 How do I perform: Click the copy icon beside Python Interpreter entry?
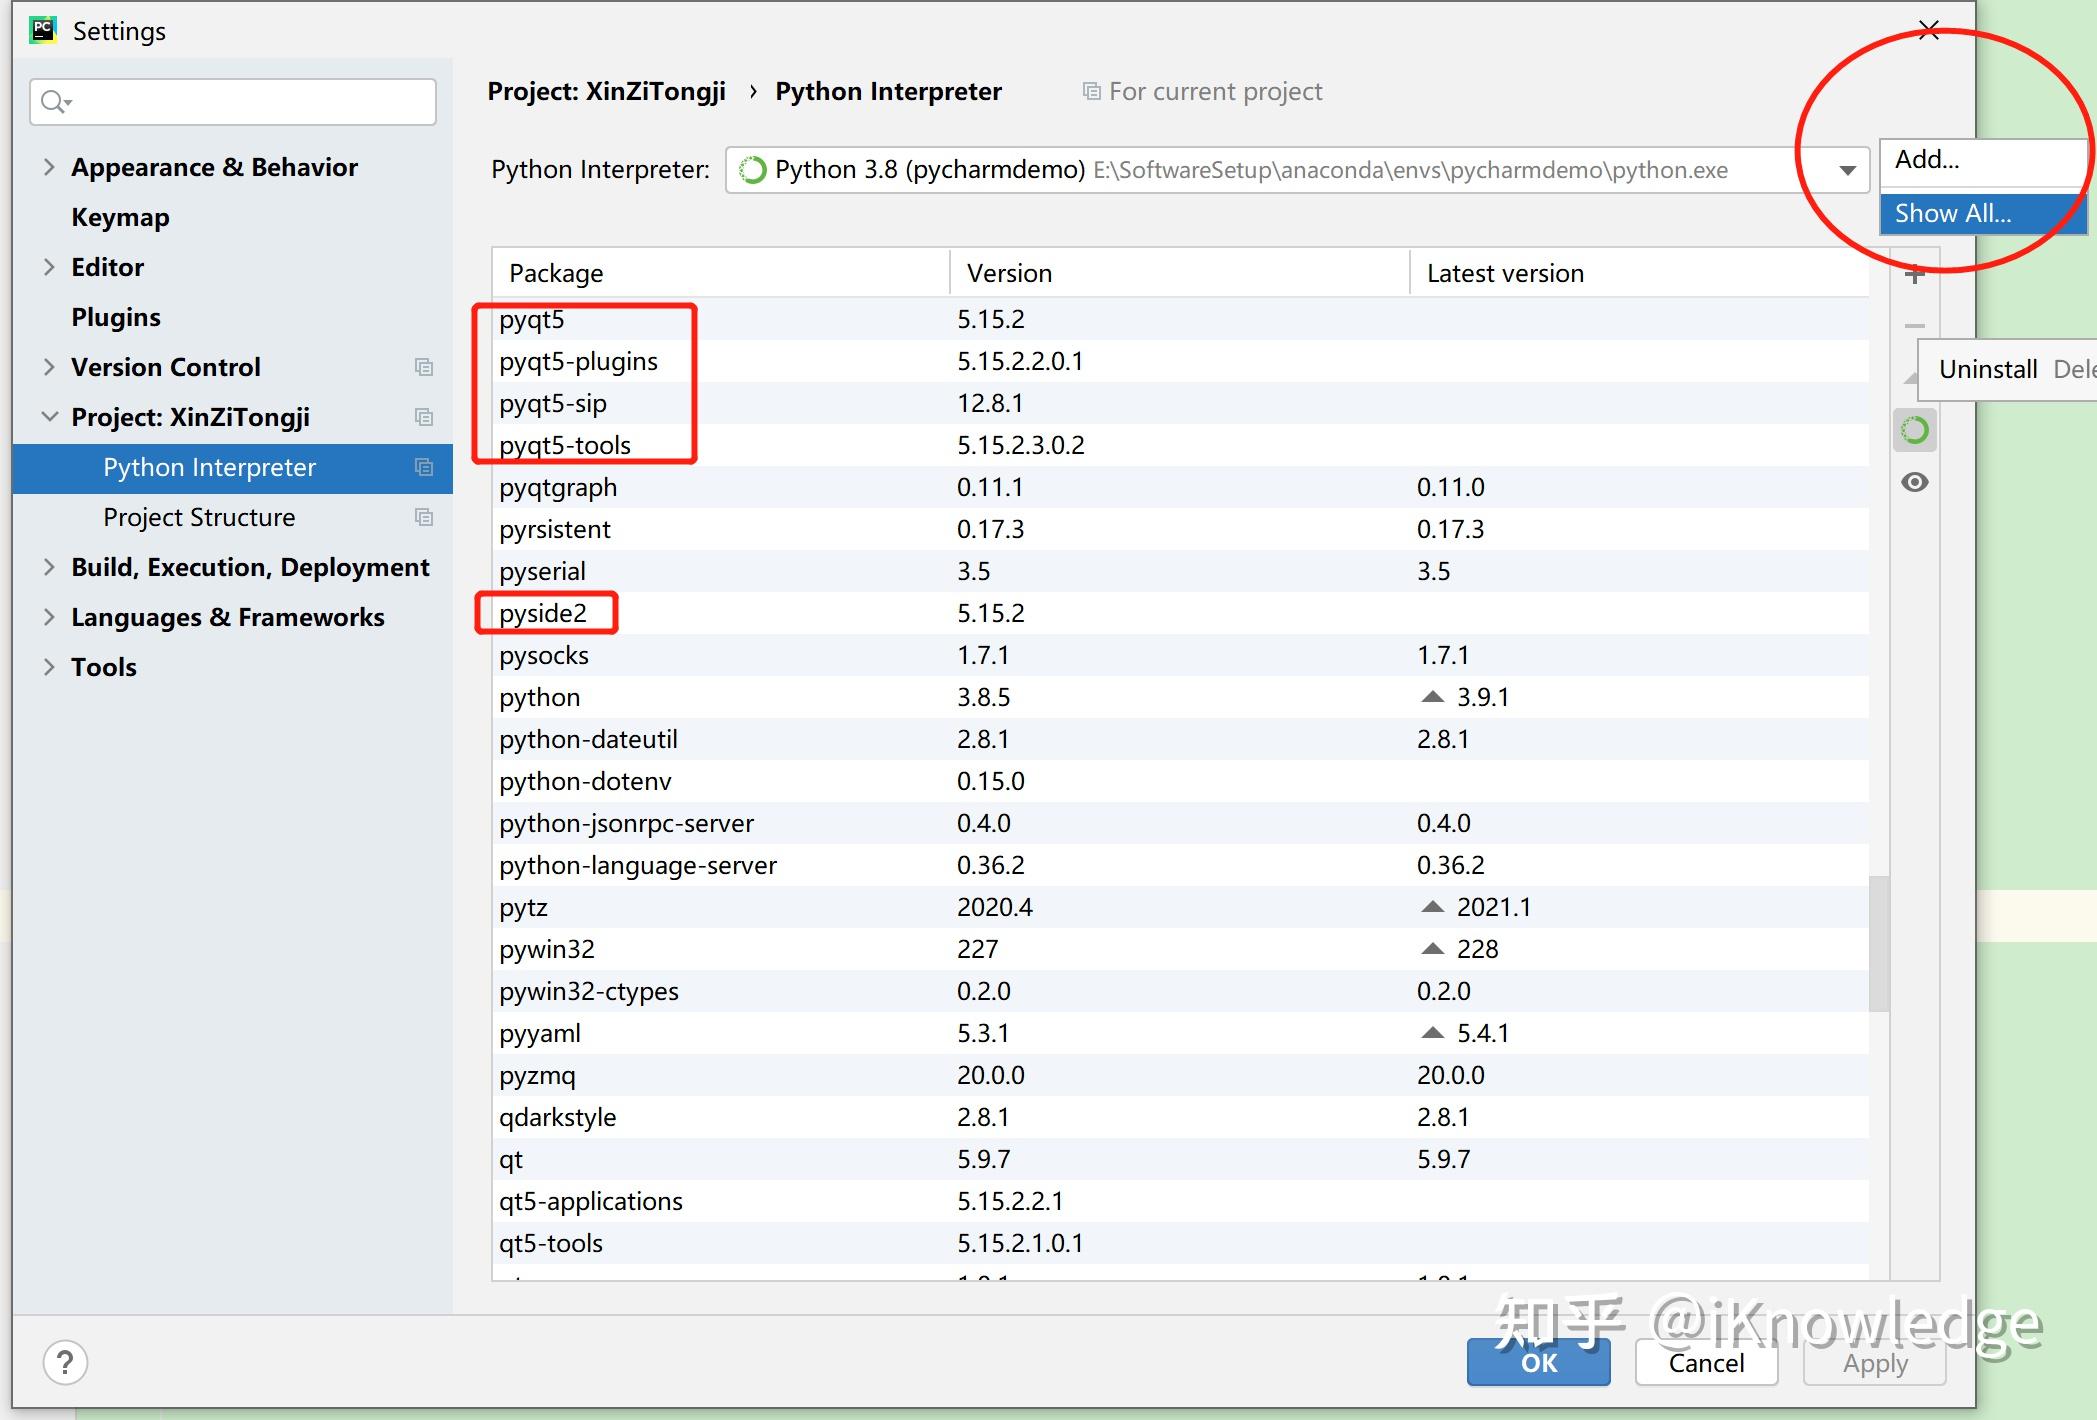click(423, 467)
